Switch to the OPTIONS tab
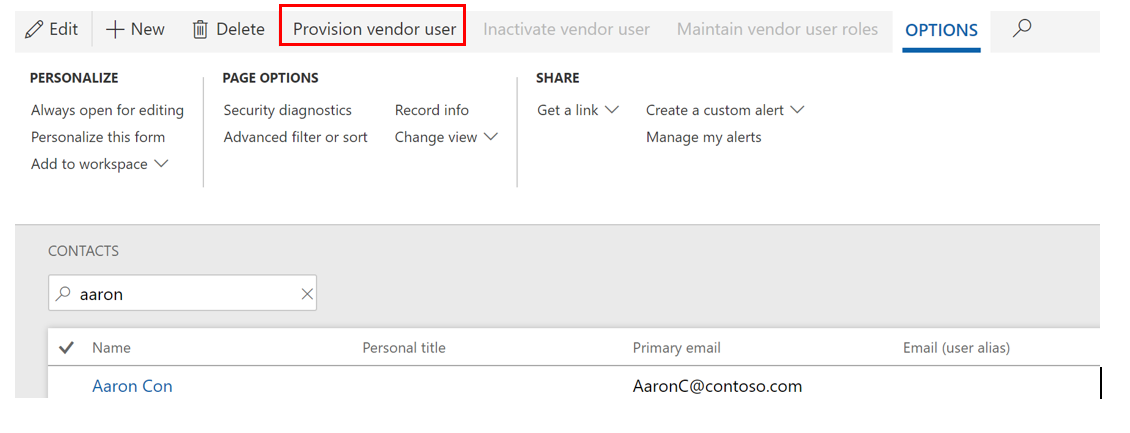 [x=941, y=30]
